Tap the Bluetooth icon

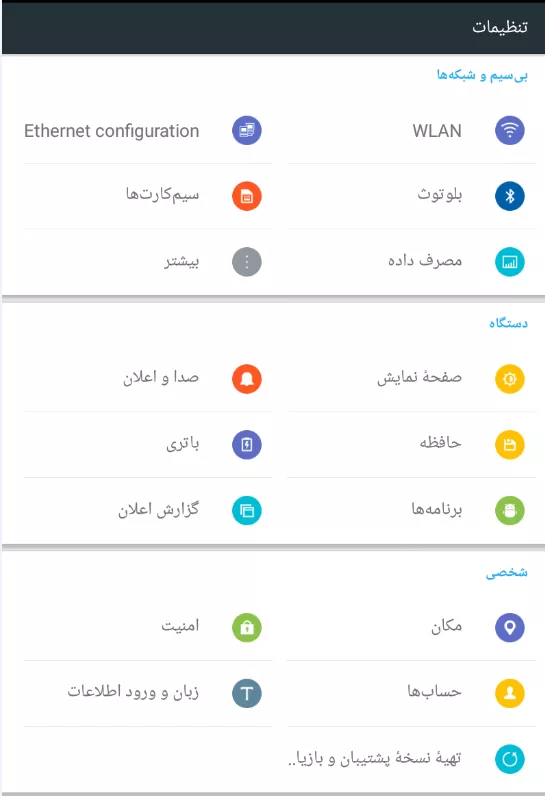tap(509, 196)
